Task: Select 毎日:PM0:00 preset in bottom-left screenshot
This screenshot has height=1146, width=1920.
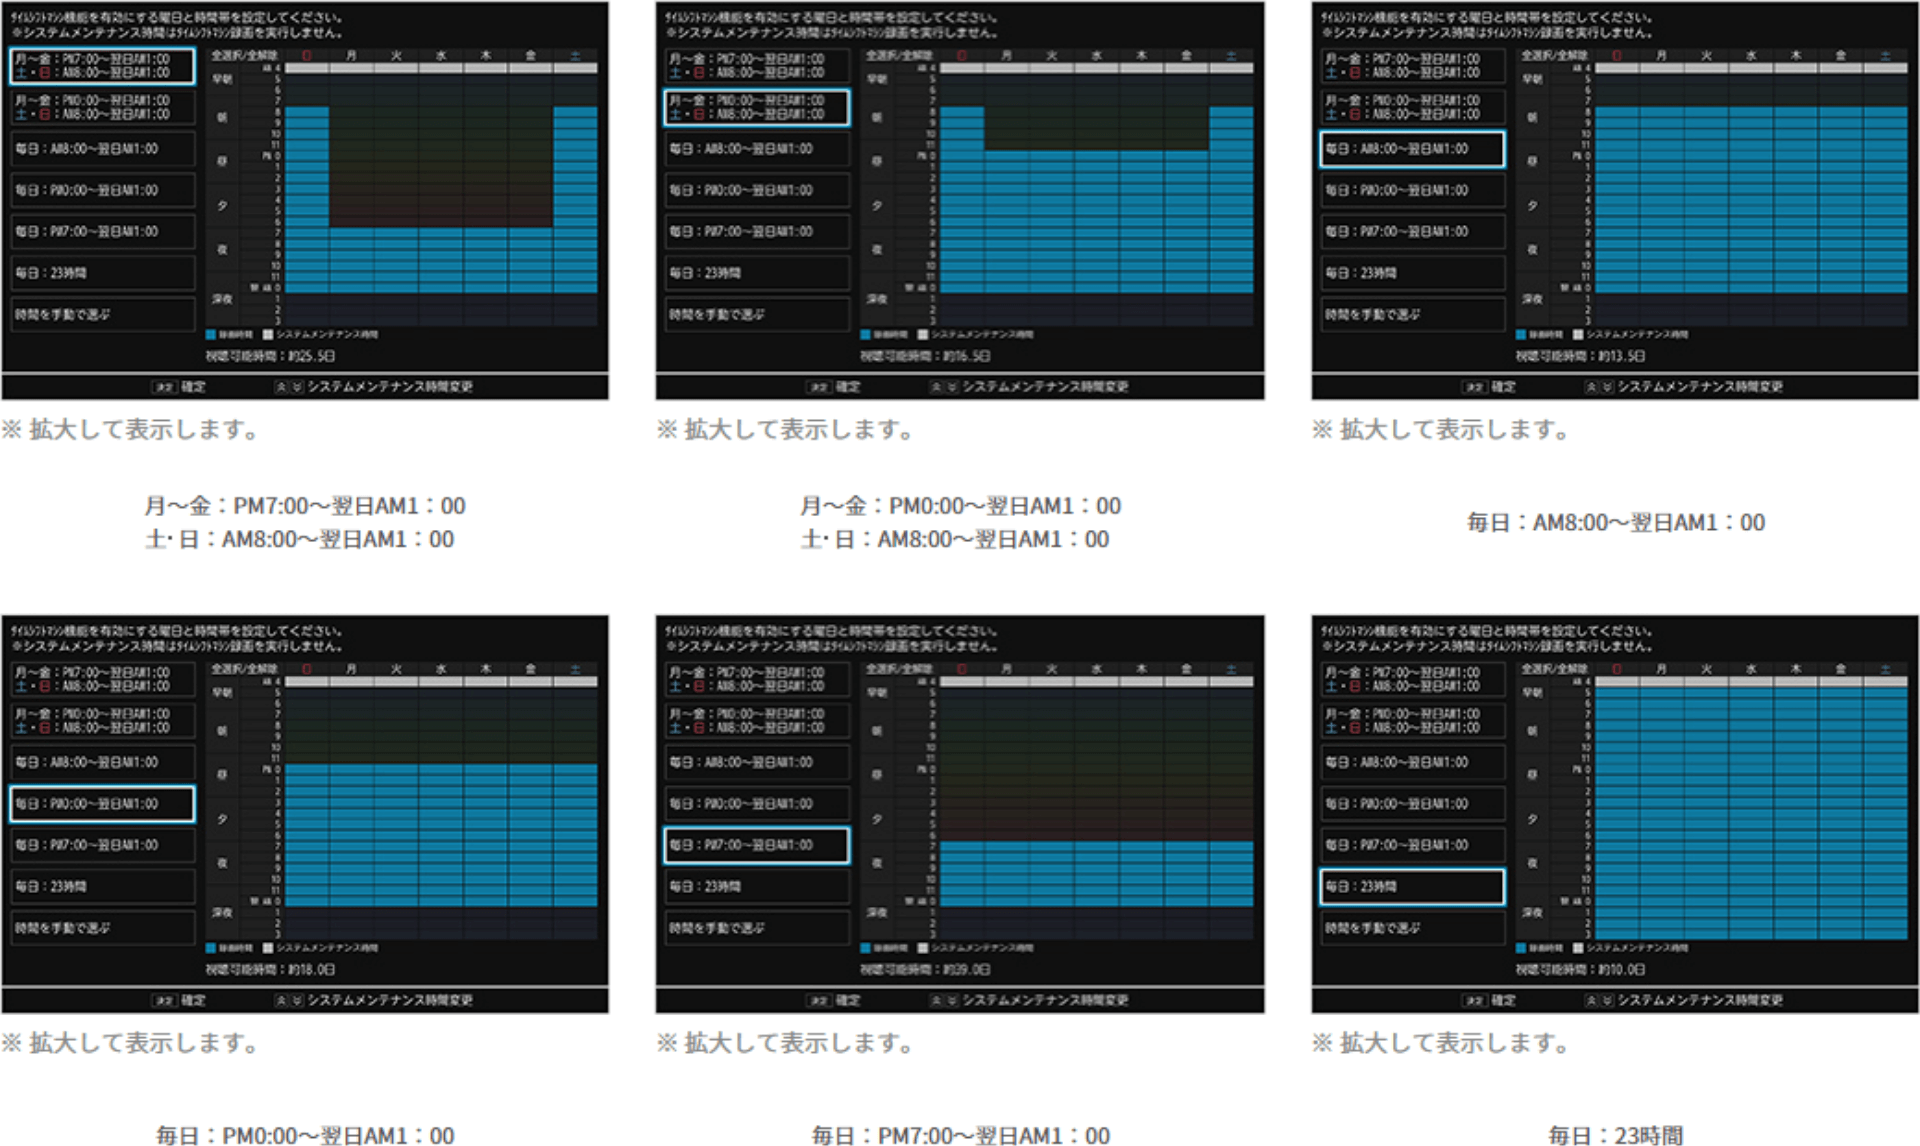Action: (102, 804)
